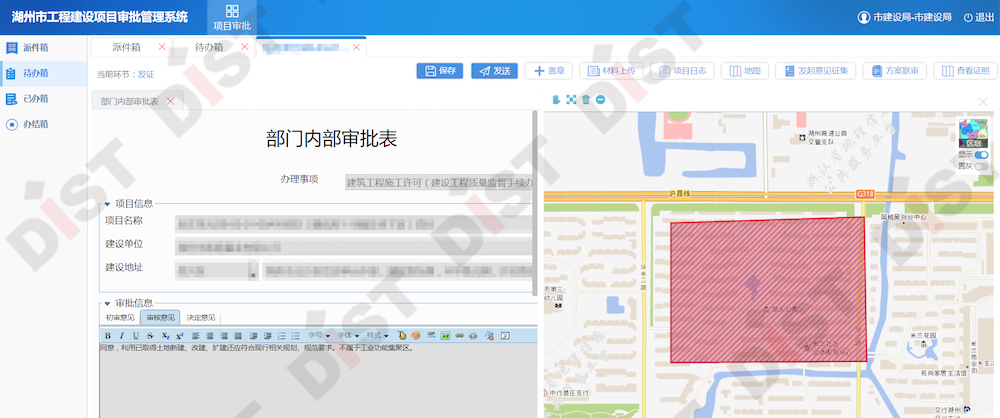
Task: Collapse the 审批信息 section
Action: 107,303
